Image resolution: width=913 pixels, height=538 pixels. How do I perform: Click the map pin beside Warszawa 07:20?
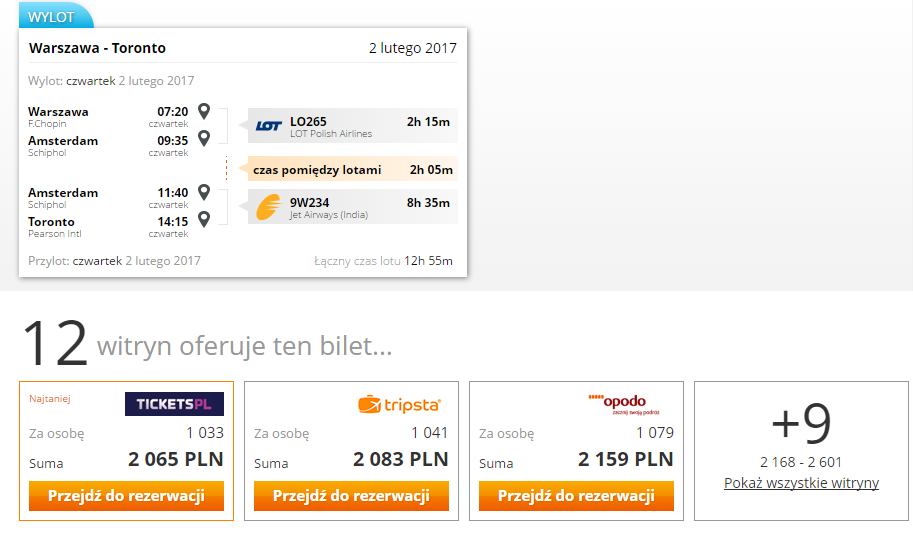204,111
